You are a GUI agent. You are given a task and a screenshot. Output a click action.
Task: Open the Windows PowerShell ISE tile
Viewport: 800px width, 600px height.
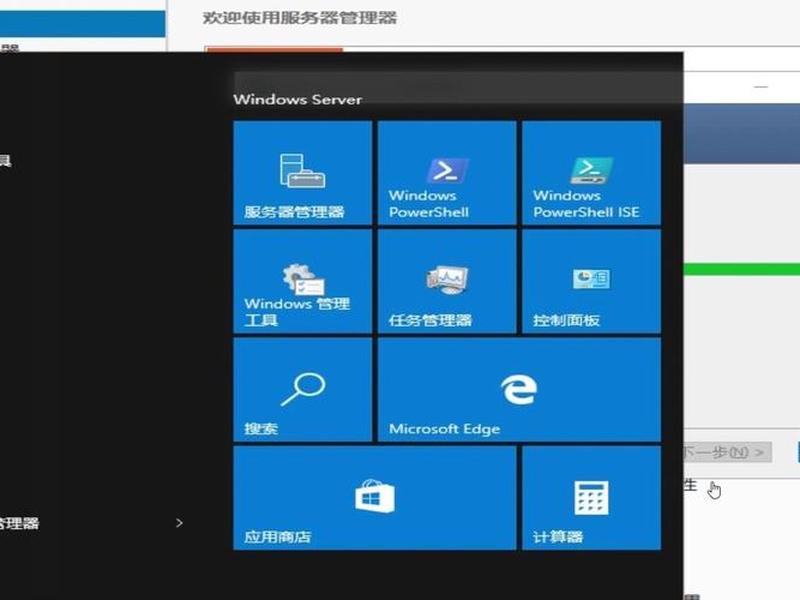point(591,172)
